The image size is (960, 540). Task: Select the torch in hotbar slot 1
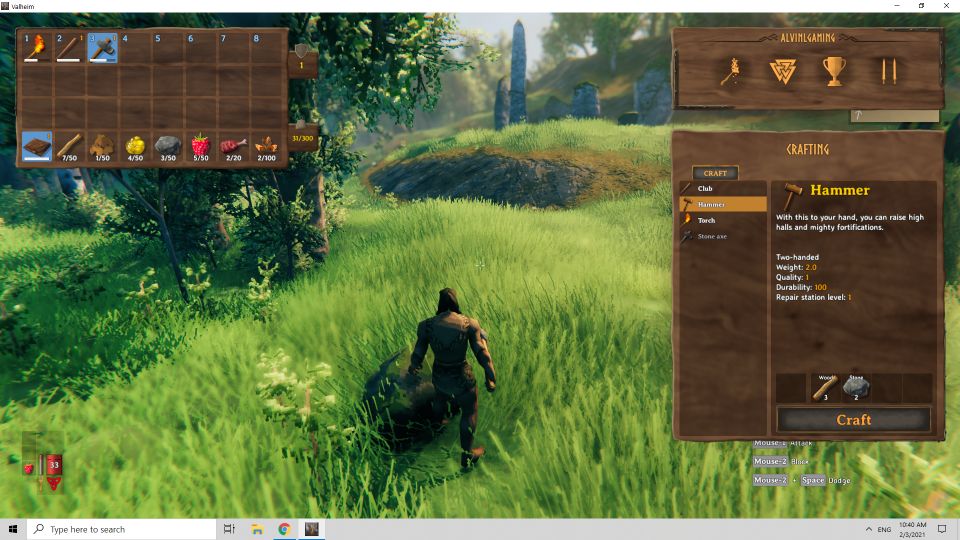click(37, 48)
